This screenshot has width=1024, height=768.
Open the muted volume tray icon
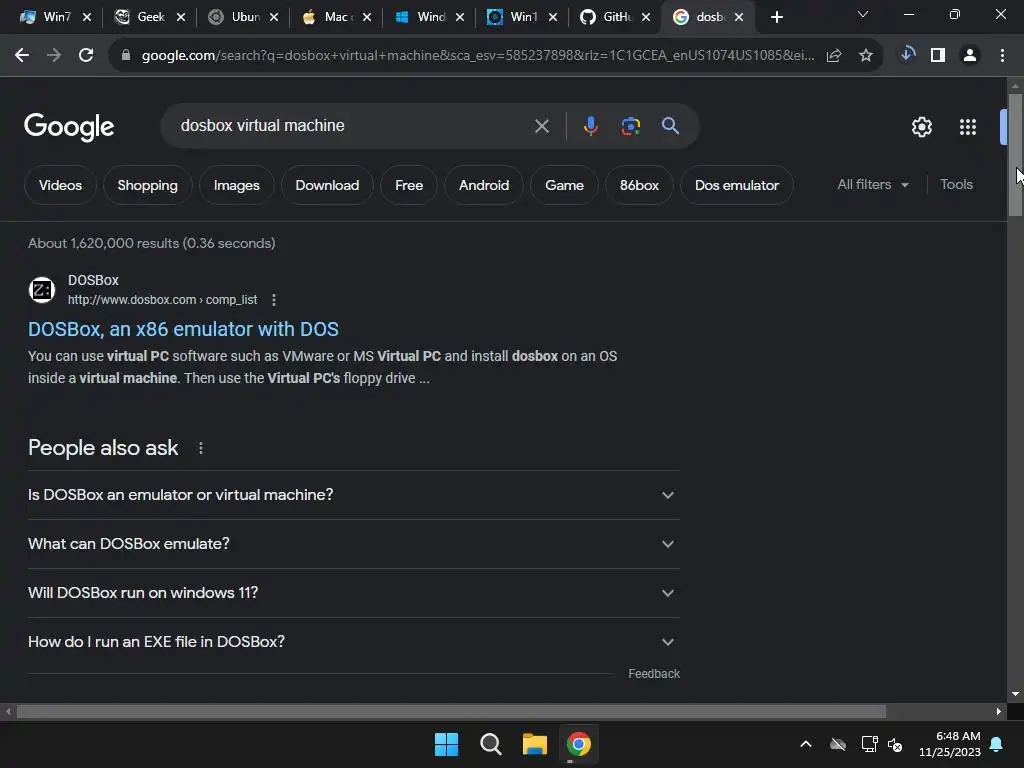pyautogui.click(x=895, y=744)
